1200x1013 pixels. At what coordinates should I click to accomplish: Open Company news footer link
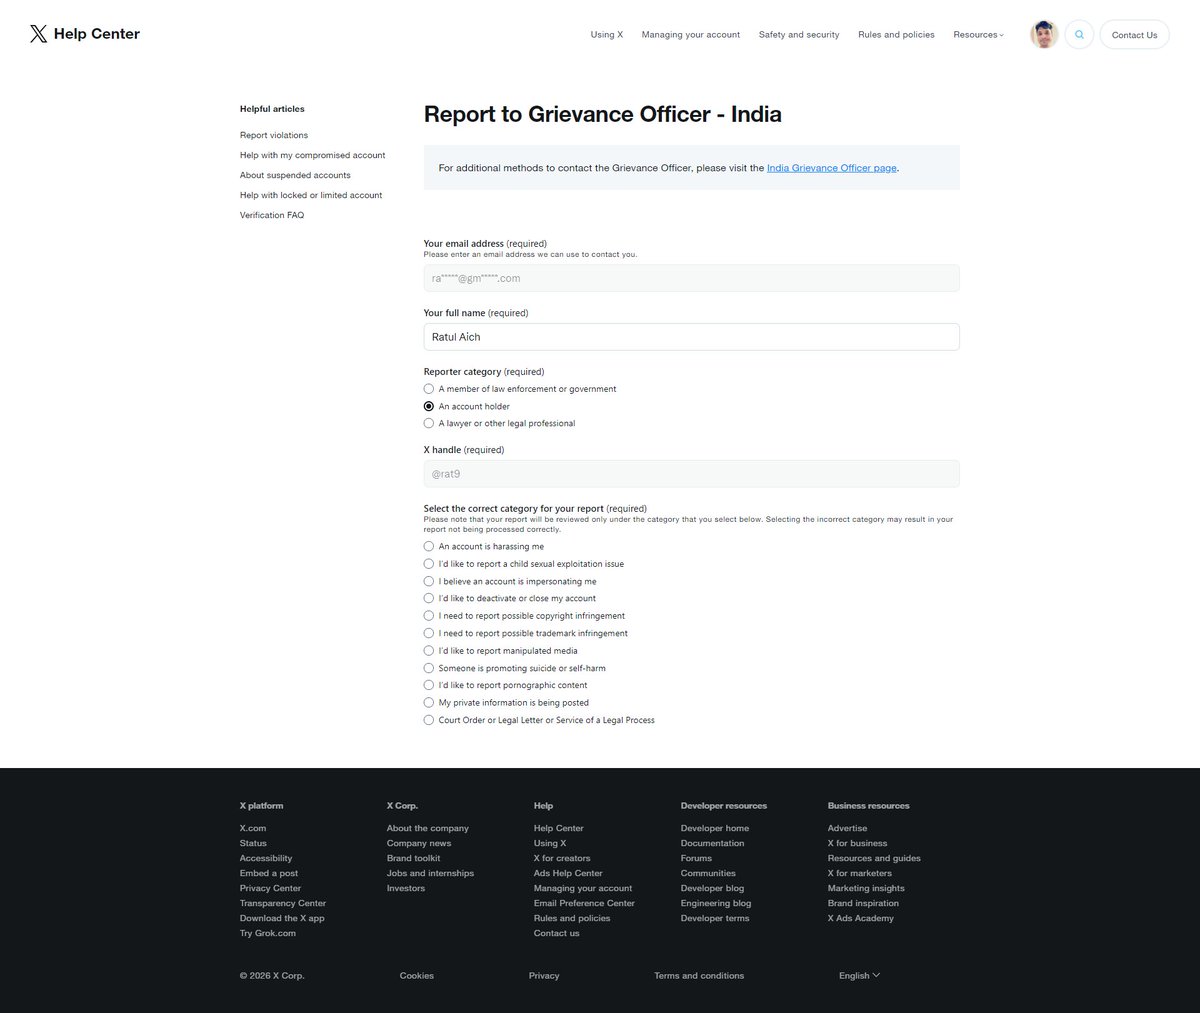419,843
